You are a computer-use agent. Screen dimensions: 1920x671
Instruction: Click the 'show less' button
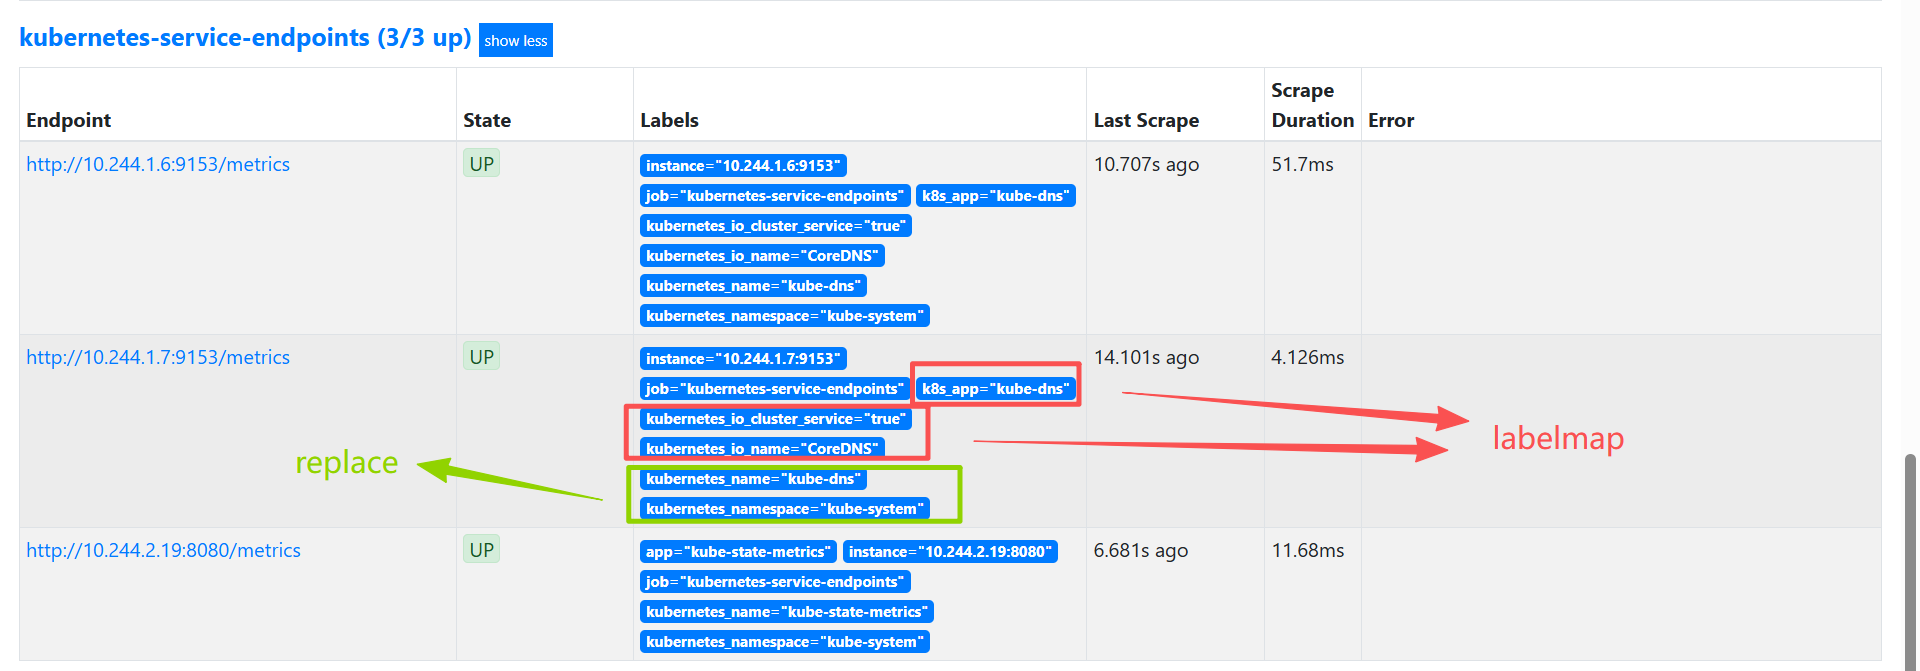pos(516,40)
